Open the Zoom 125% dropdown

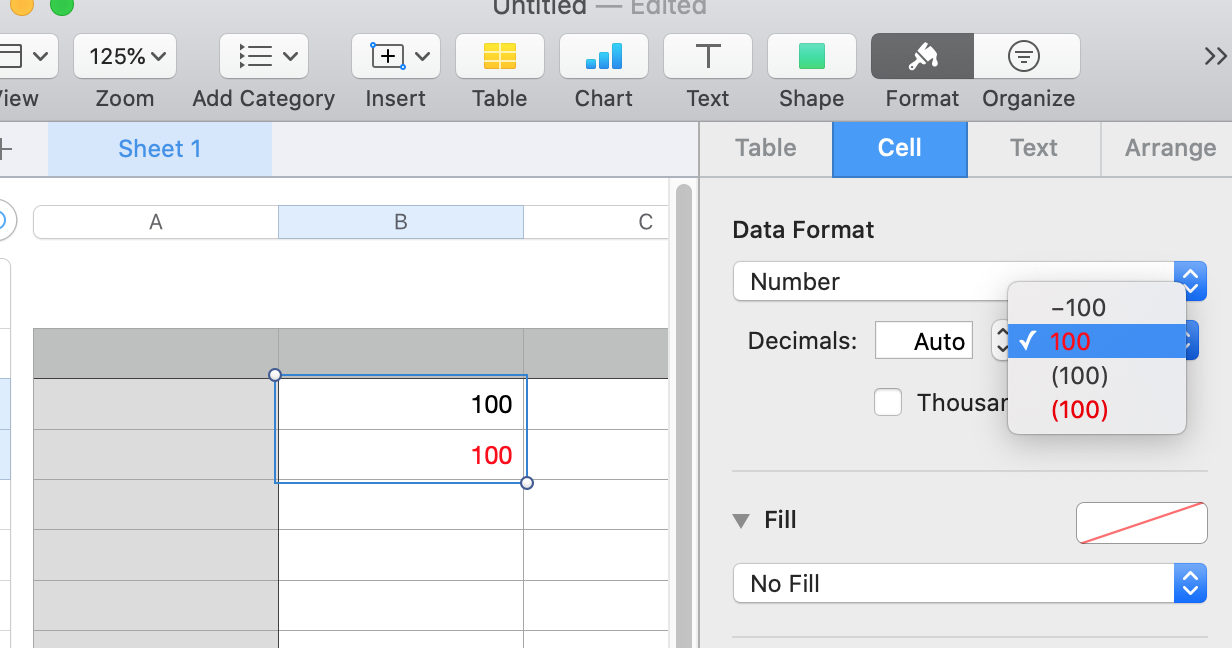125,56
